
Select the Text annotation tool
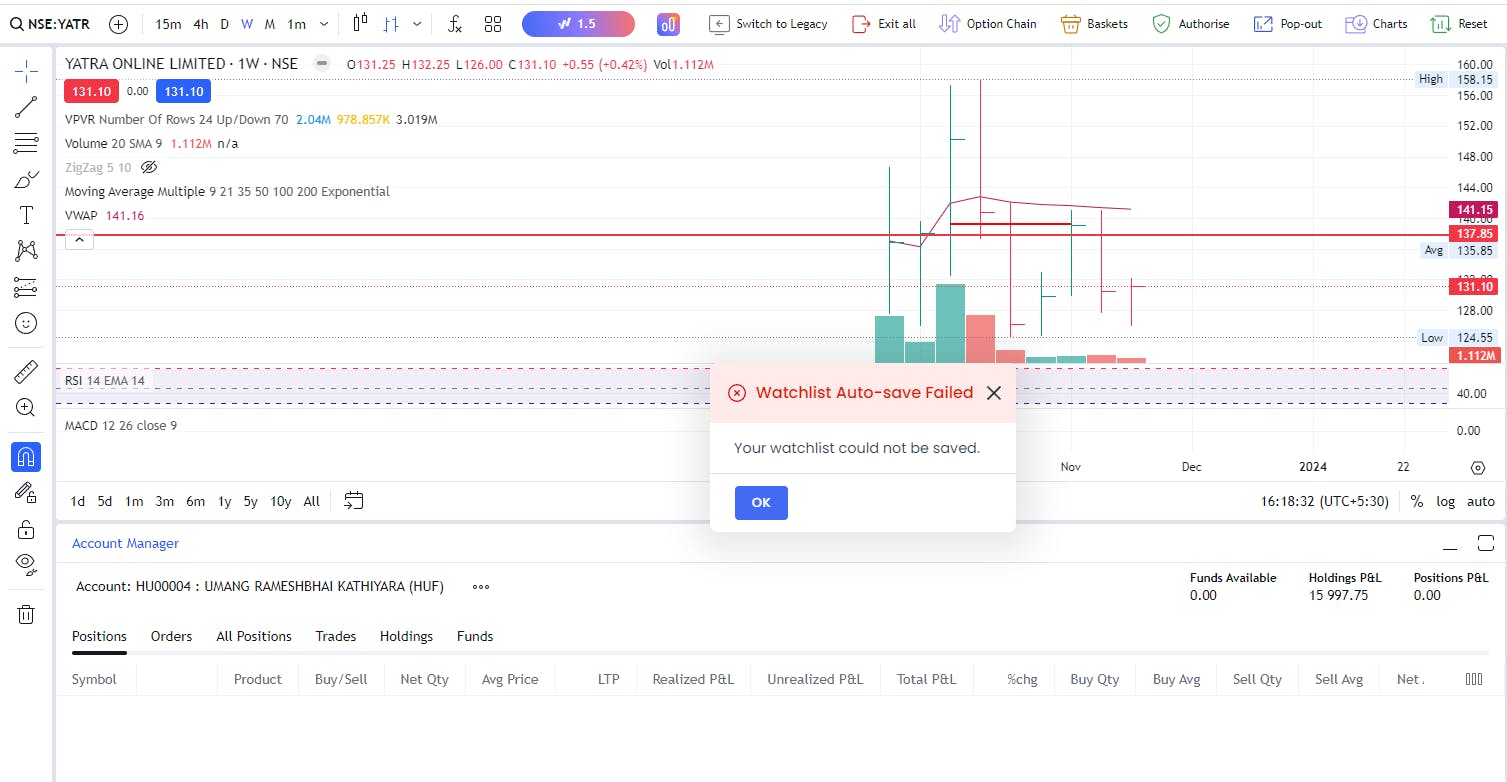pos(27,215)
